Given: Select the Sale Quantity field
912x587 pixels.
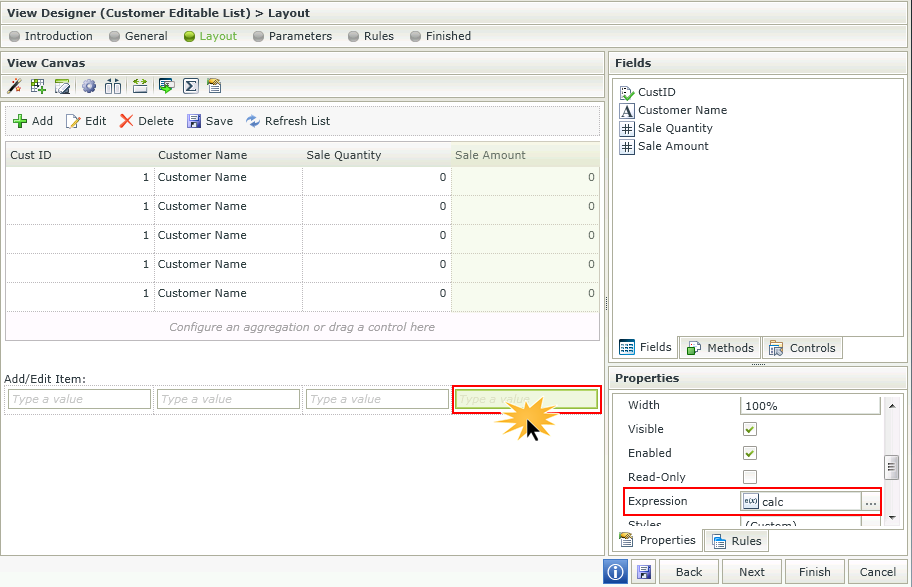Looking at the screenshot, I should tap(667, 129).
